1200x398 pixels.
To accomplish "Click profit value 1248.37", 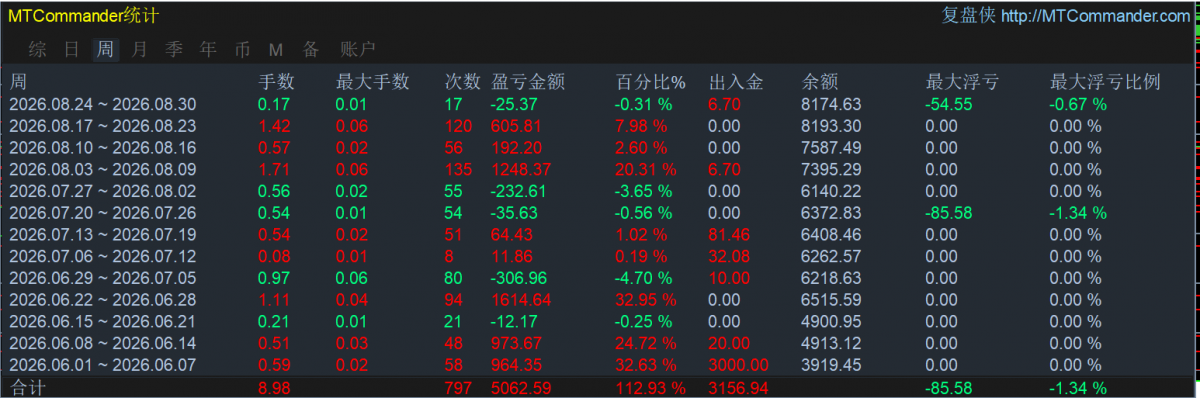I will point(521,169).
